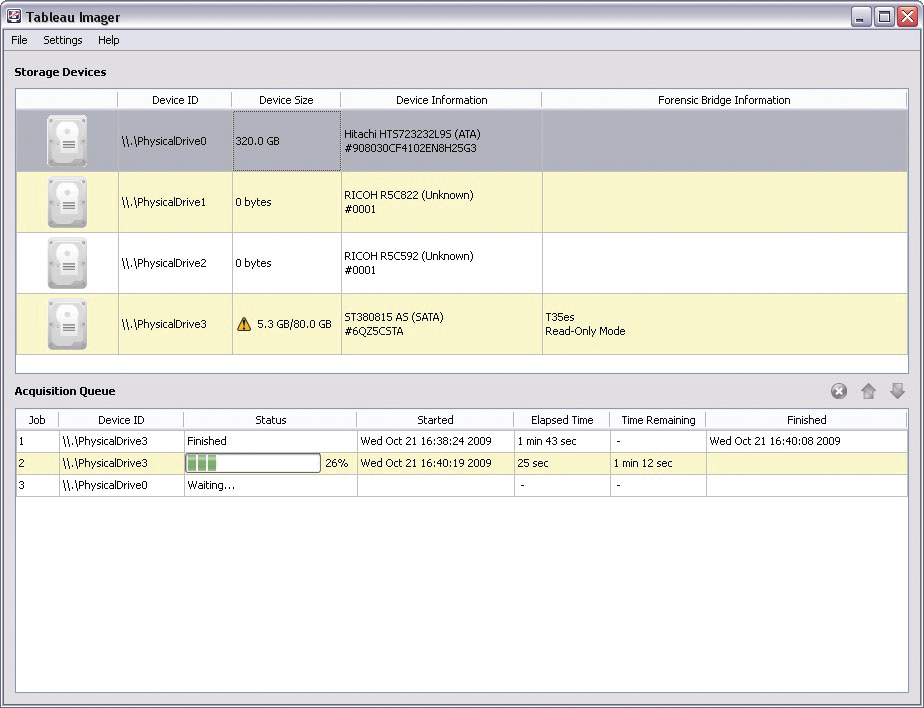Image resolution: width=924 pixels, height=708 pixels.
Task: Open the File menu
Action: [19, 40]
